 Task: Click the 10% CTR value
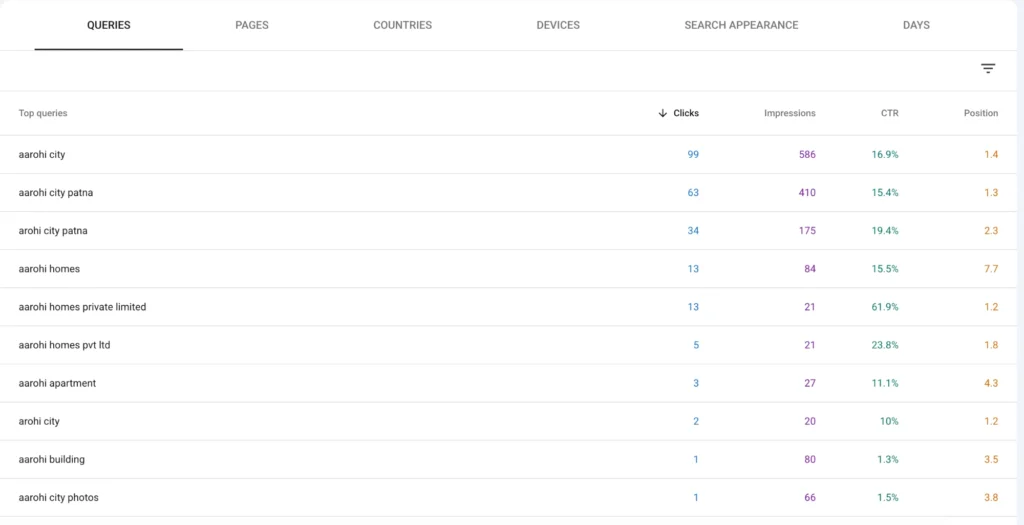point(889,421)
